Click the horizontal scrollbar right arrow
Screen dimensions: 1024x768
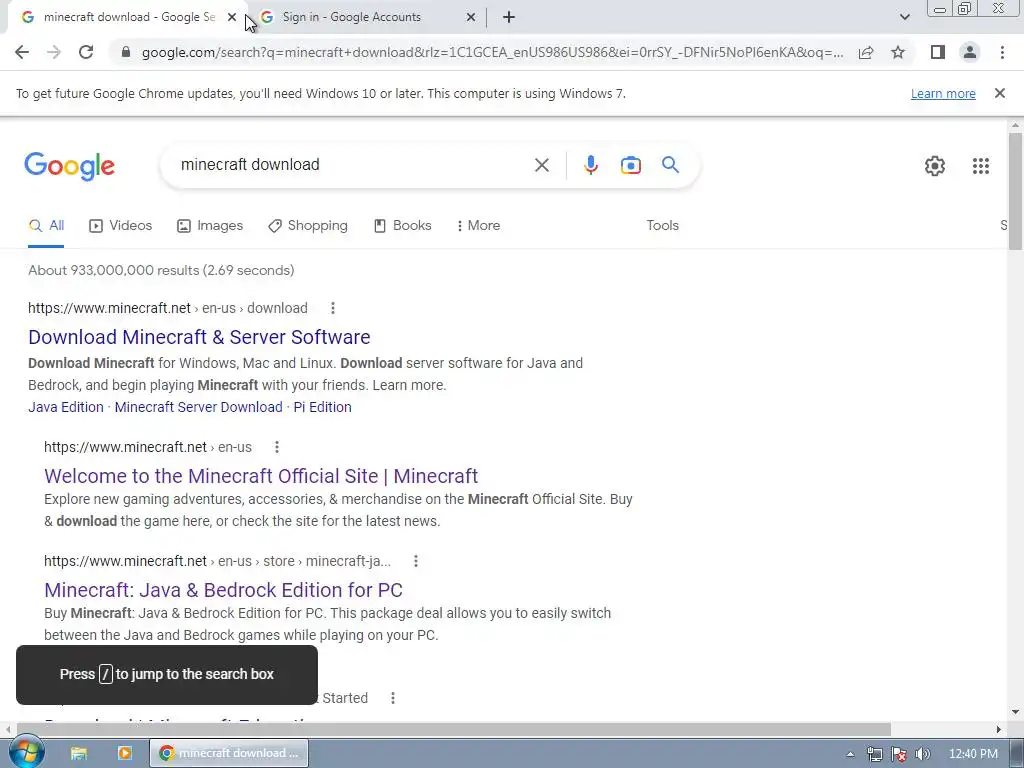(998, 729)
